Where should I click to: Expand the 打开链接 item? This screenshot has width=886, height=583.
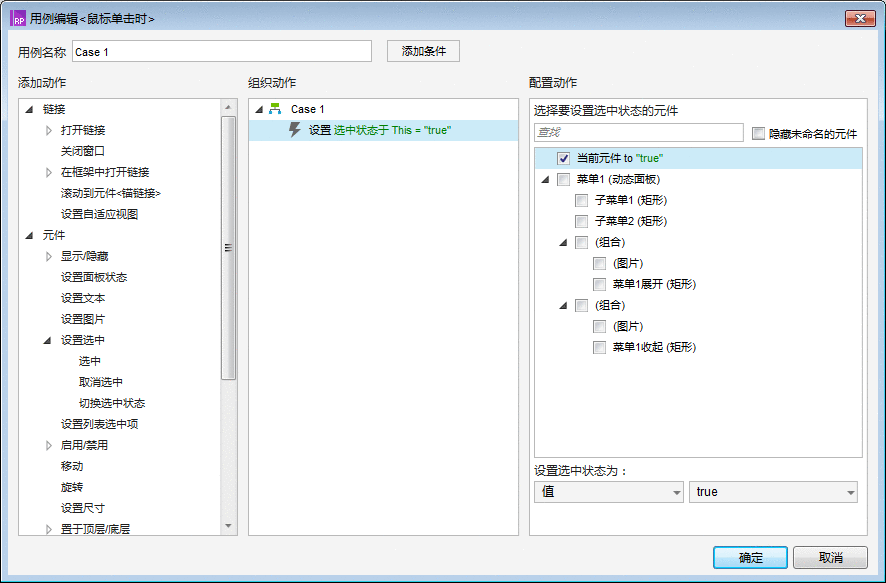coord(49,130)
